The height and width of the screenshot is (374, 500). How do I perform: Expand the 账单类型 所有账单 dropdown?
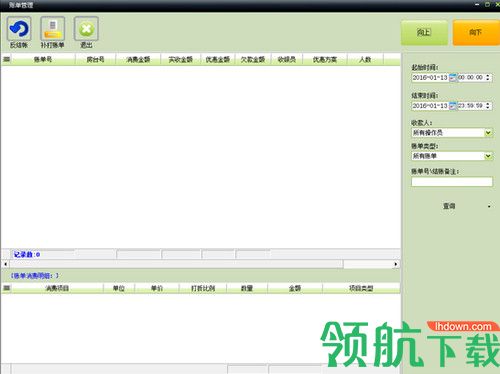(x=488, y=156)
